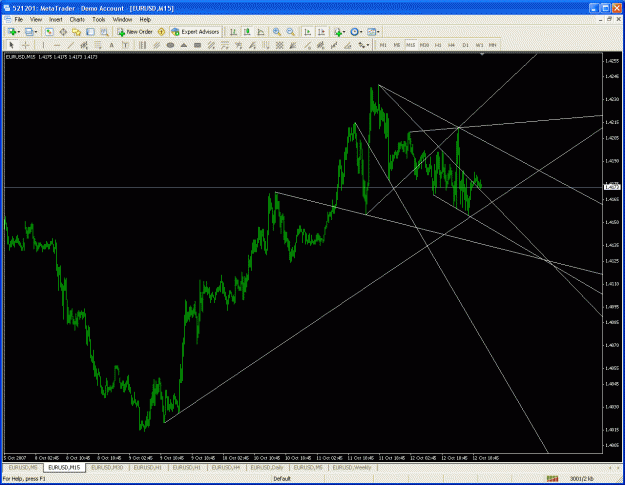The image size is (625, 485).
Task: Click the current price label on scale
Action: [x=611, y=187]
